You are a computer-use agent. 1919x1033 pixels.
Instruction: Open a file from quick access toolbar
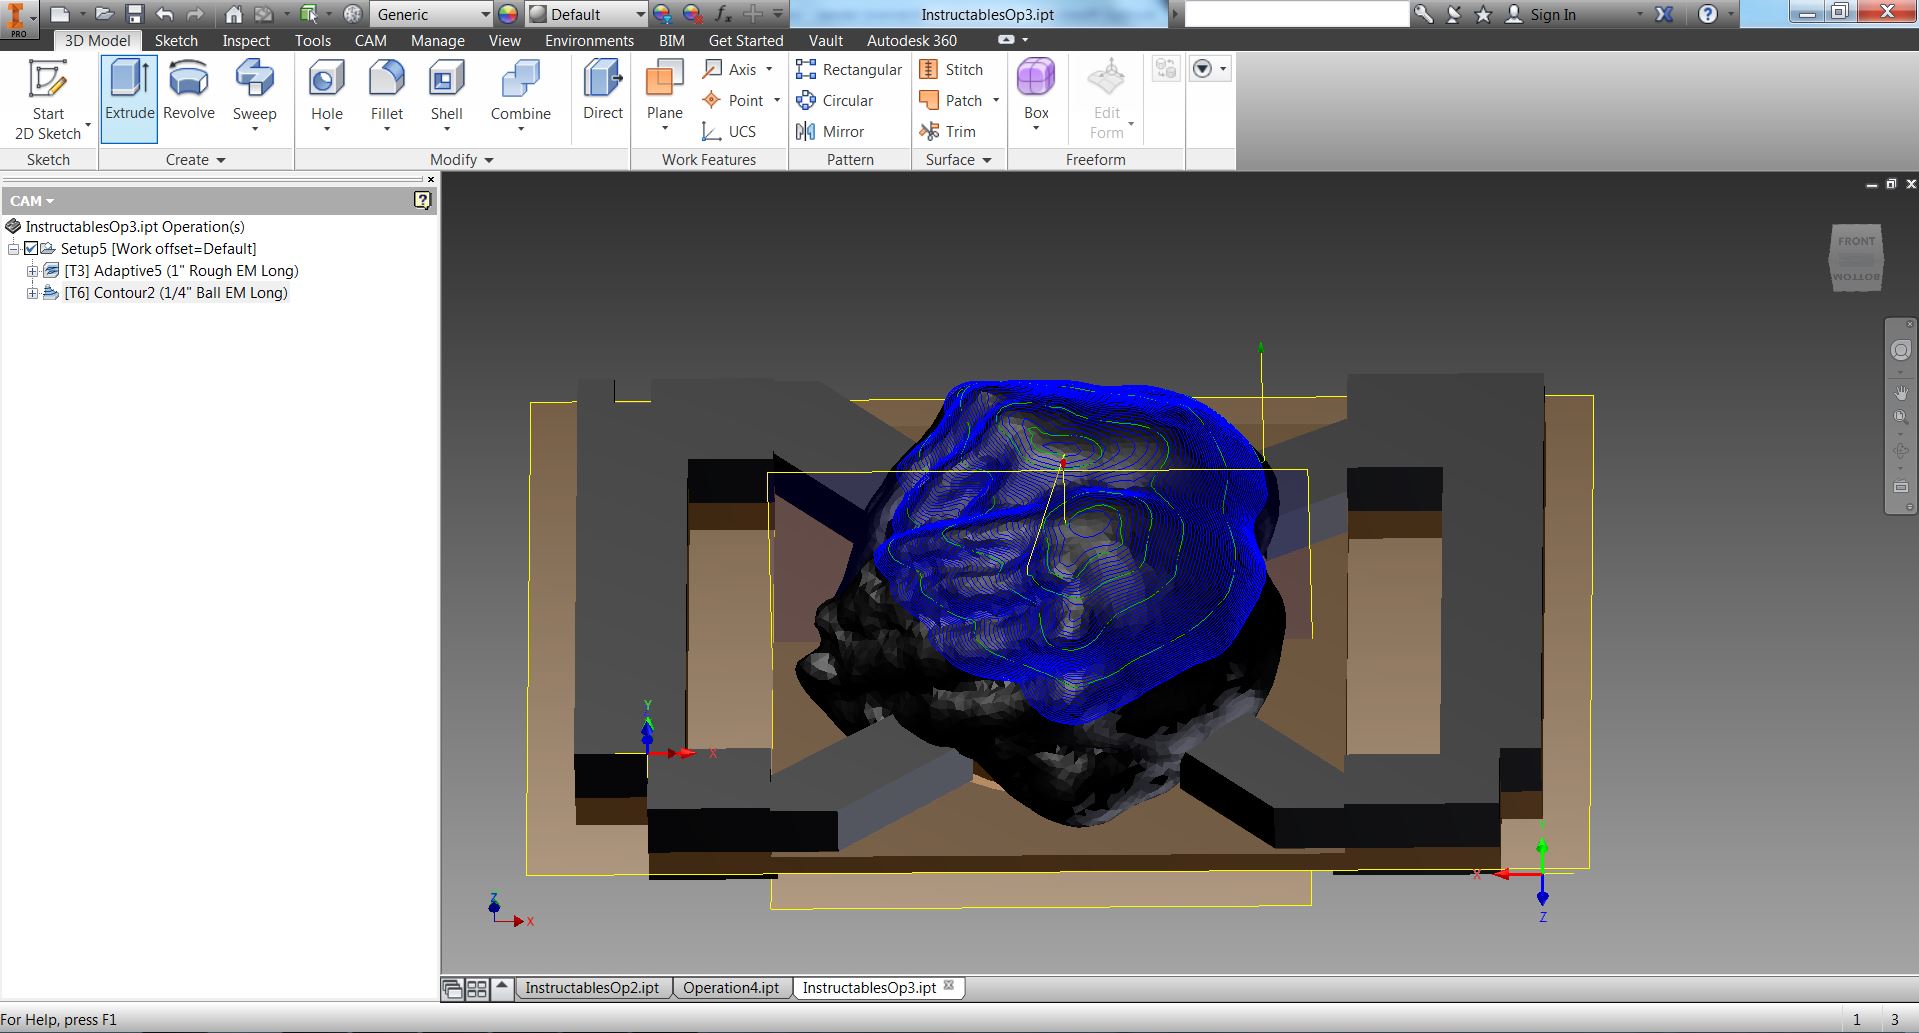(103, 14)
